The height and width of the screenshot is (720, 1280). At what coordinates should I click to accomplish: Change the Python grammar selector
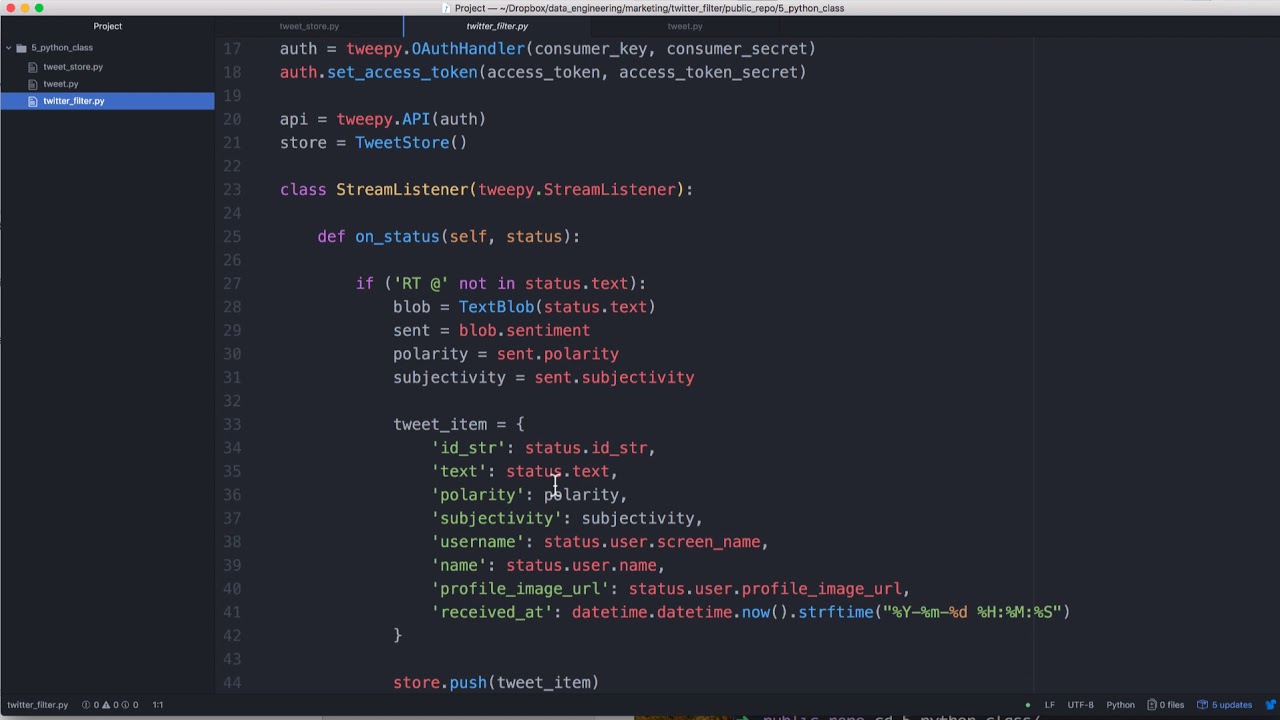tap(1120, 705)
